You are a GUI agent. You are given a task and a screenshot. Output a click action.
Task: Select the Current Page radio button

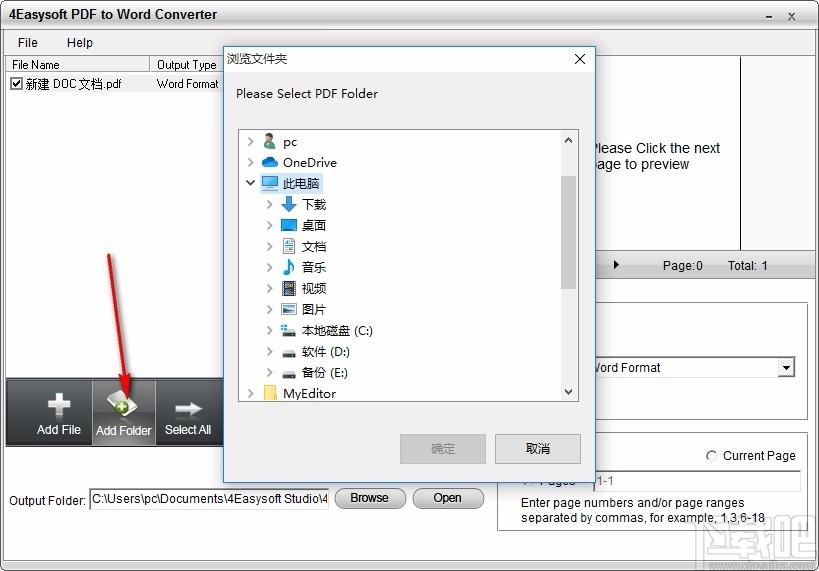(x=711, y=456)
